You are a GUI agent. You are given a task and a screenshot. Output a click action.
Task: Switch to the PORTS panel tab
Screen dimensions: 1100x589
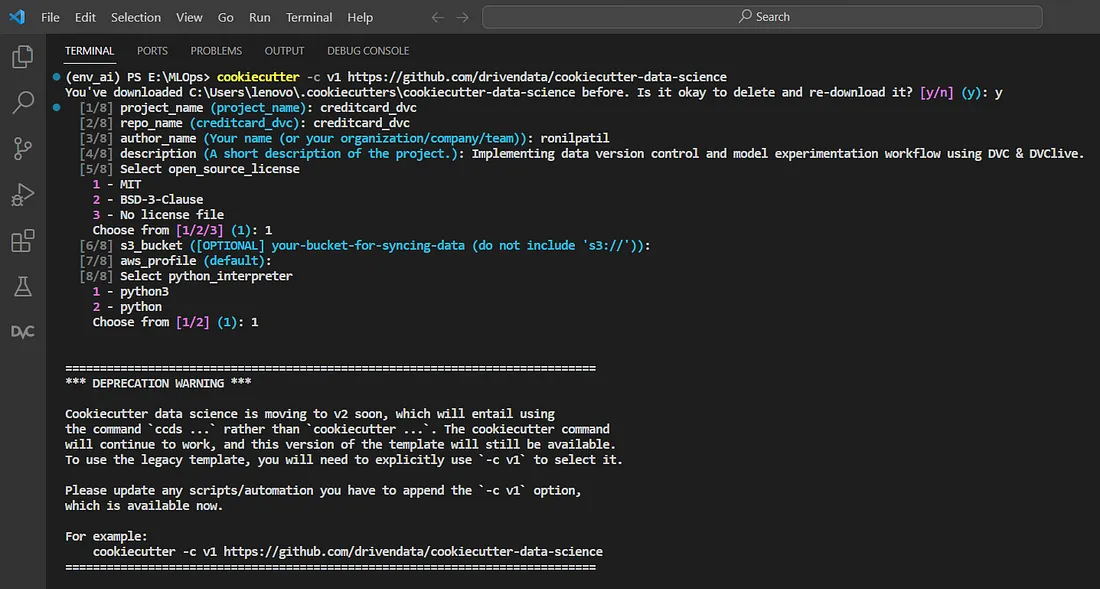click(152, 50)
